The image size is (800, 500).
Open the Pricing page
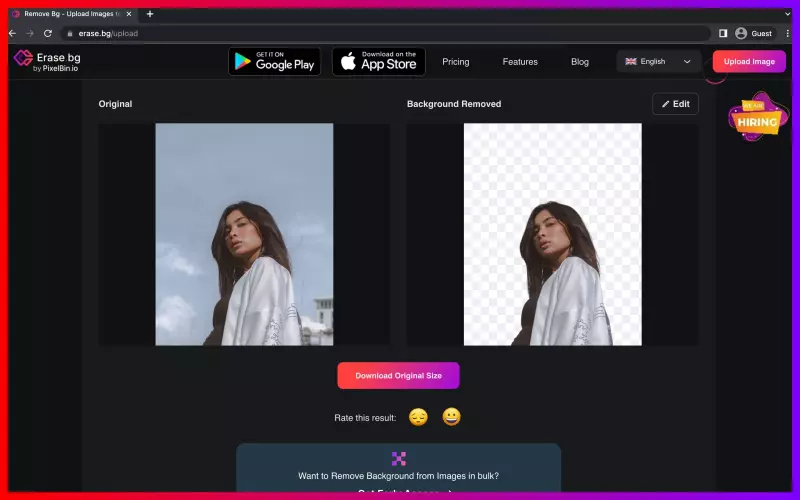point(456,62)
